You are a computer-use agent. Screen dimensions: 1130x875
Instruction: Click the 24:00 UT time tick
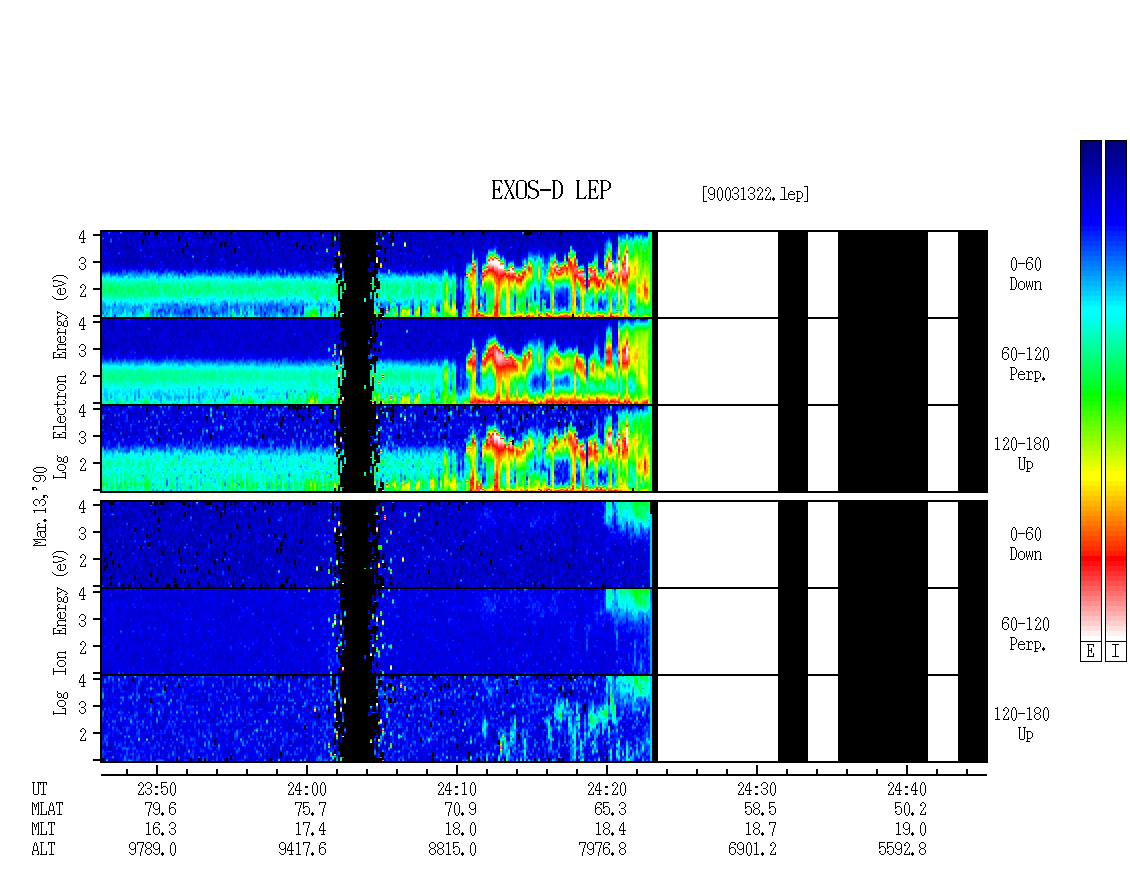pos(306,789)
